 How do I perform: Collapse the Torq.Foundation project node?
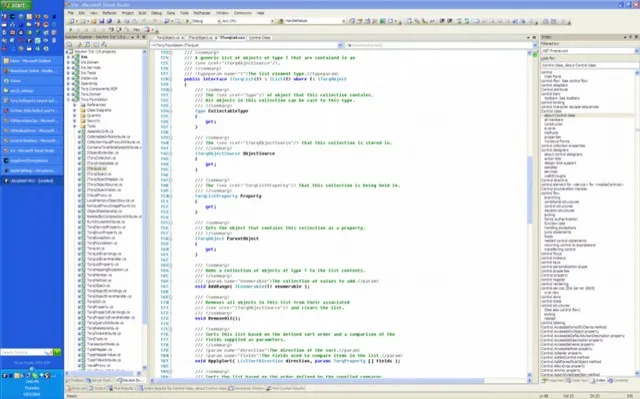click(69, 100)
